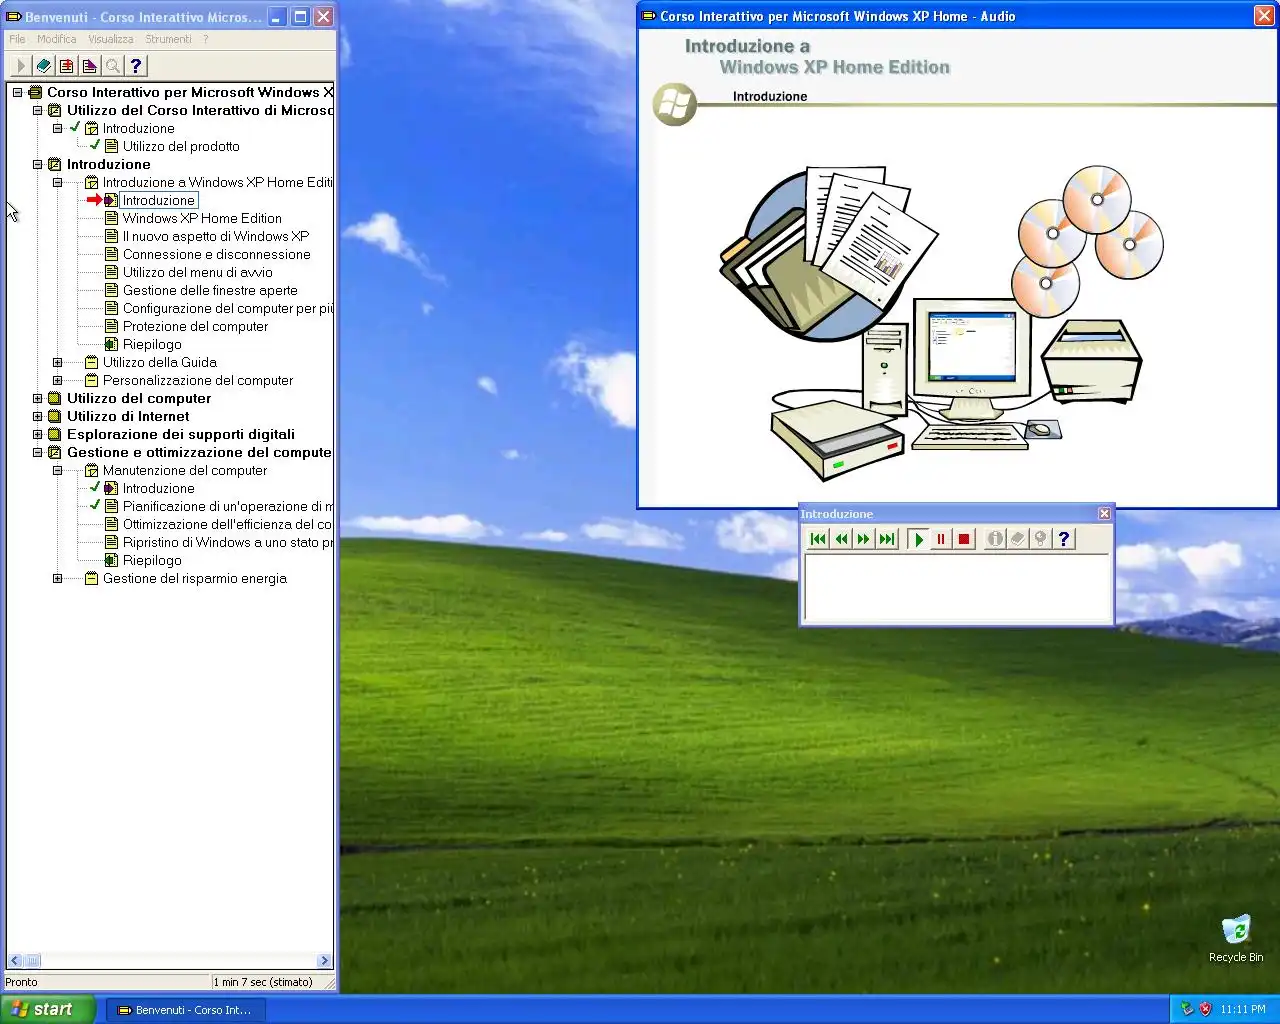Click the Riepilogo icon under Protezione del computer
Viewport: 1280px width, 1024px height.
pyautogui.click(x=112, y=344)
